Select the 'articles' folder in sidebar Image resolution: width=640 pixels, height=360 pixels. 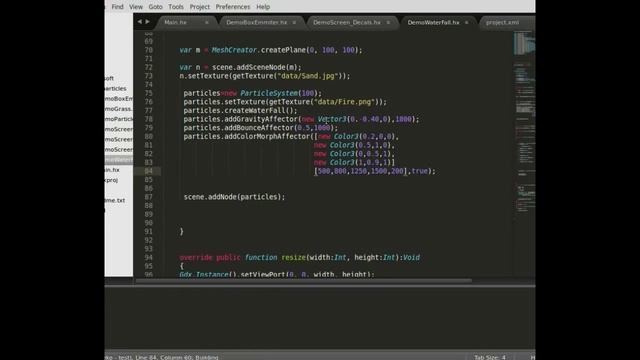click(116, 89)
